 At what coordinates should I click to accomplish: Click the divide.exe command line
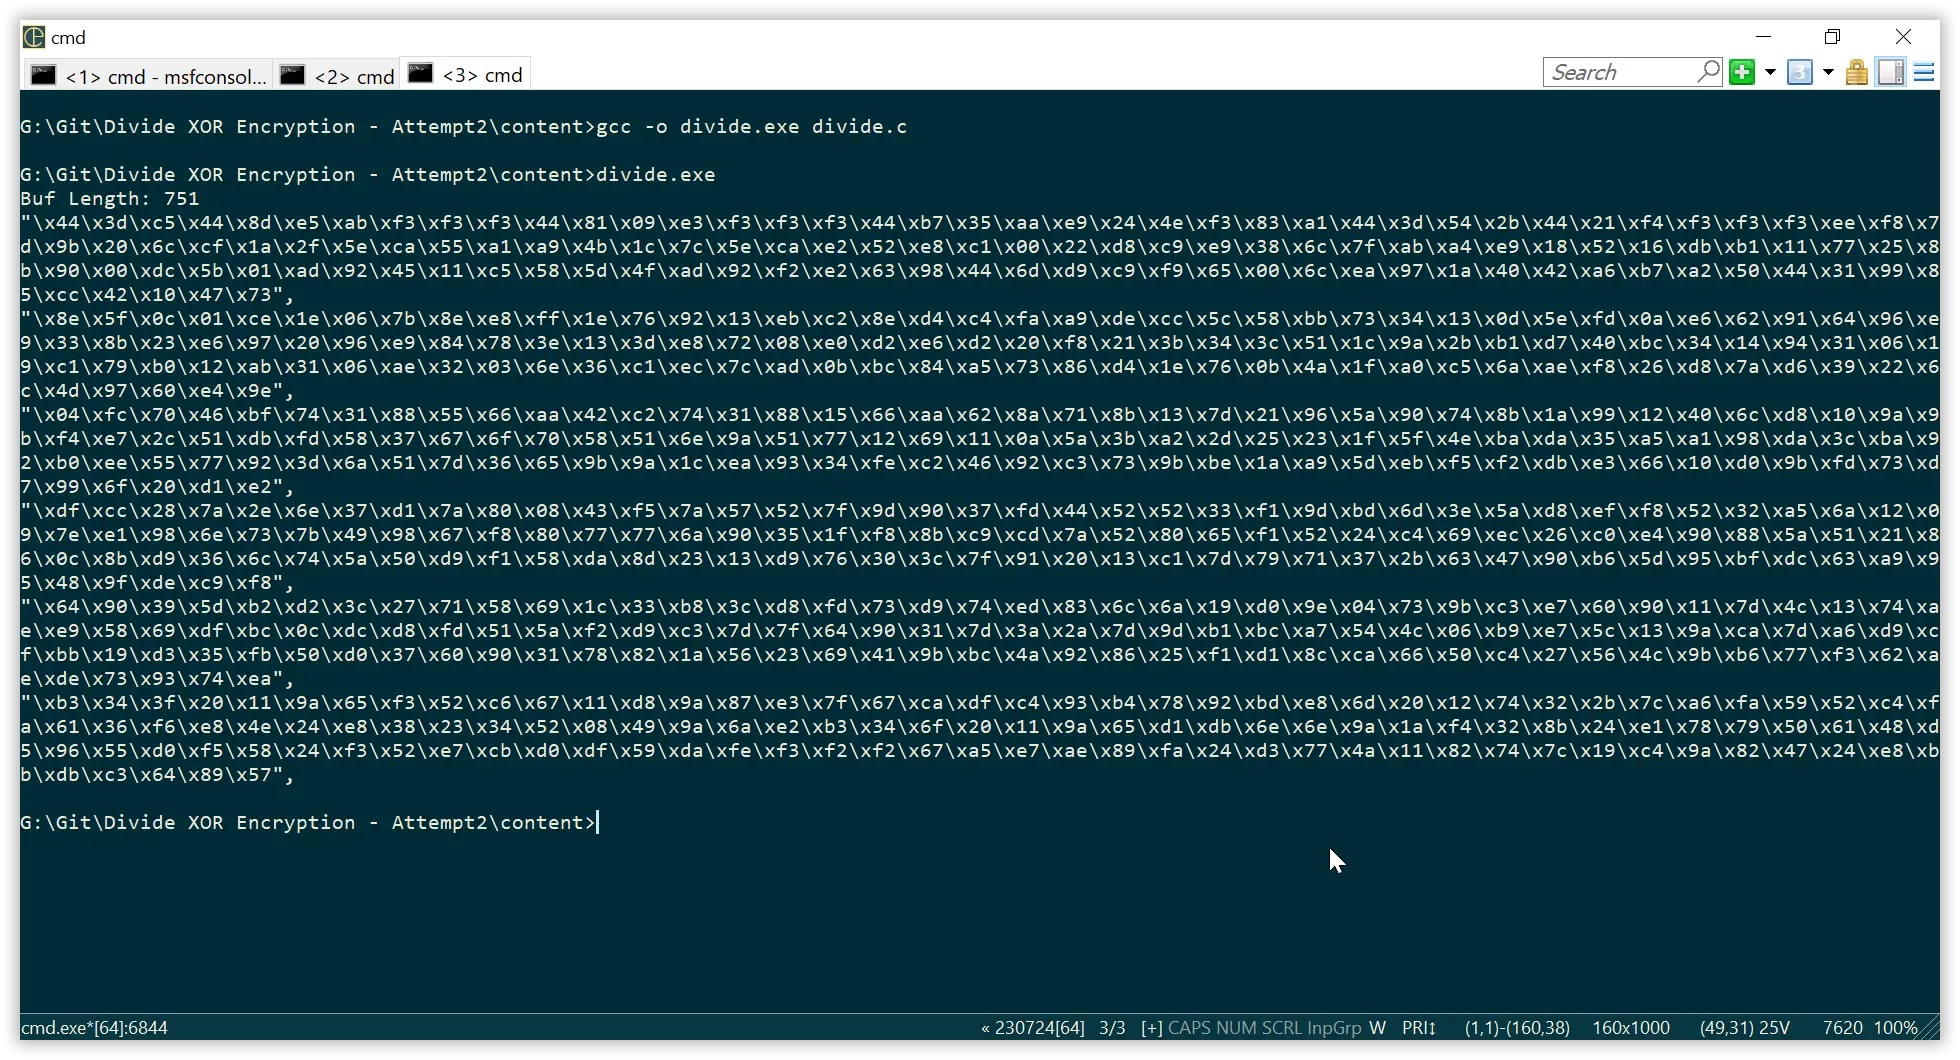click(368, 174)
